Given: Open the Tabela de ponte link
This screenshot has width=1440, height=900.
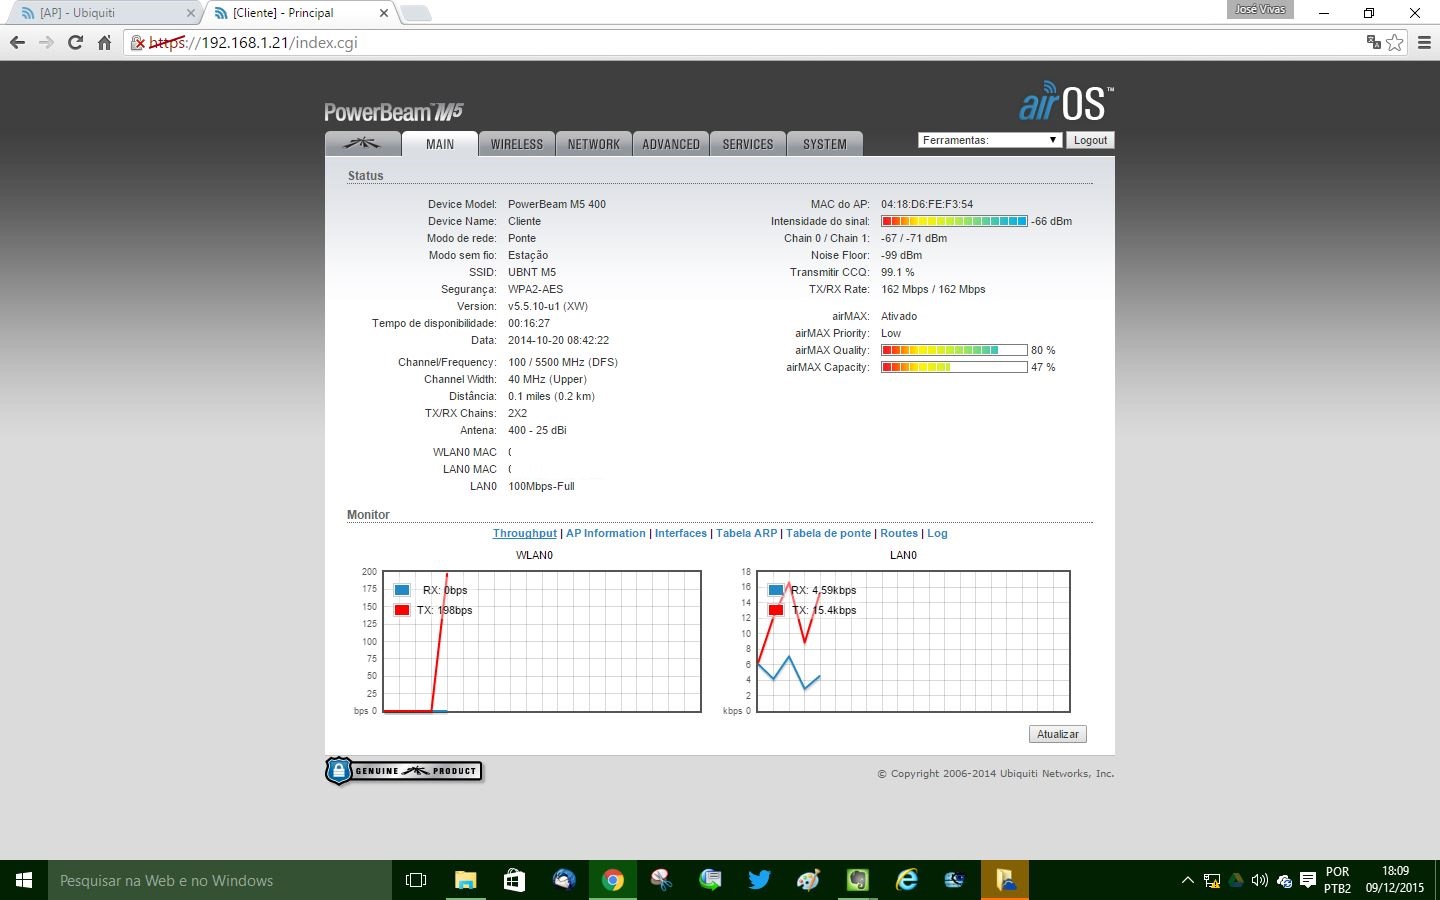Looking at the screenshot, I should point(829,533).
